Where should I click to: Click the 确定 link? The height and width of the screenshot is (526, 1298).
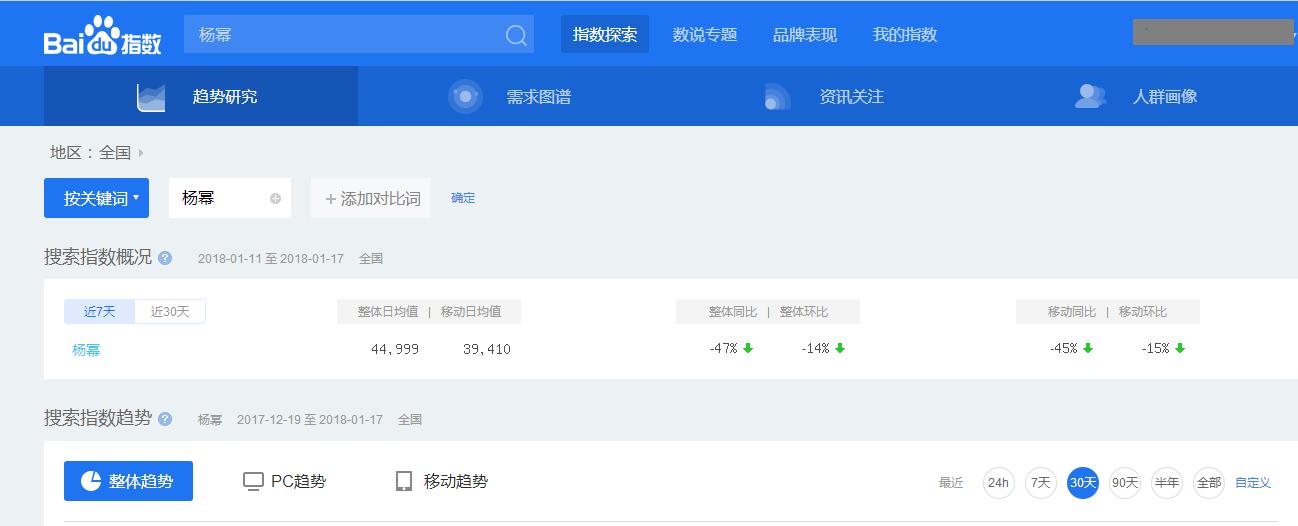463,198
